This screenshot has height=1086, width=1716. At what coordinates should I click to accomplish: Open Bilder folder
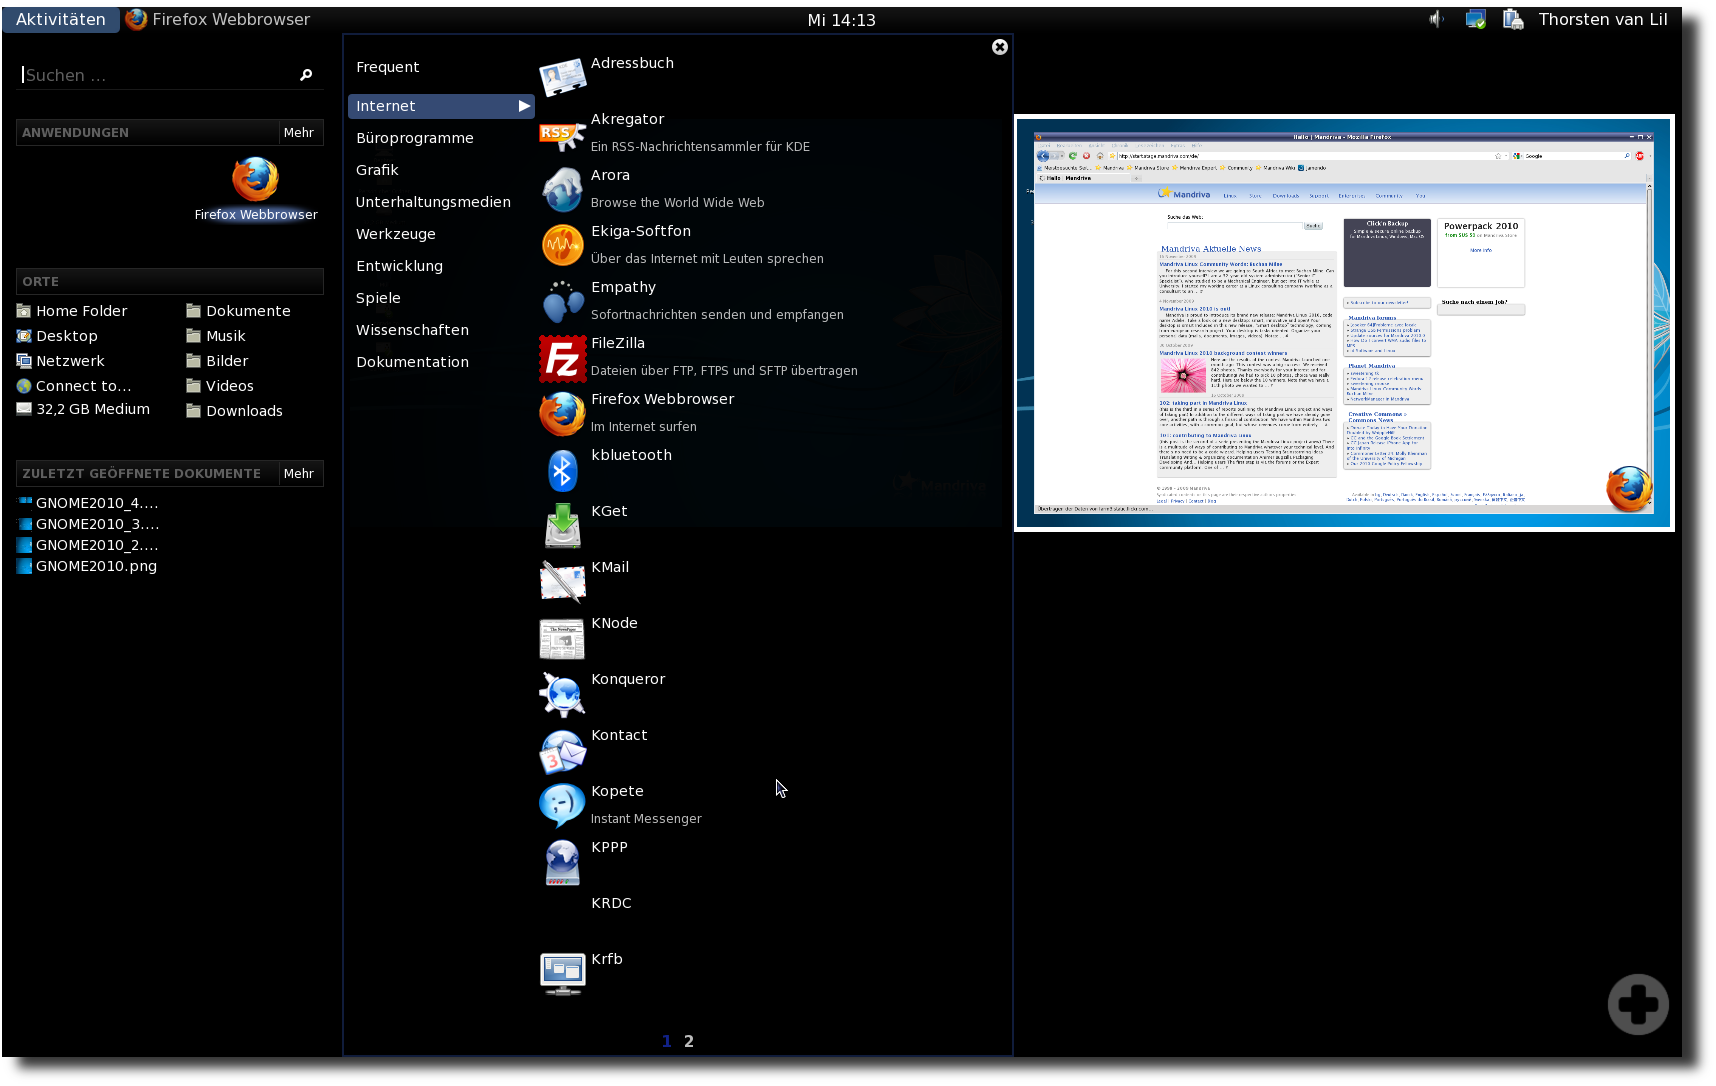click(x=217, y=361)
